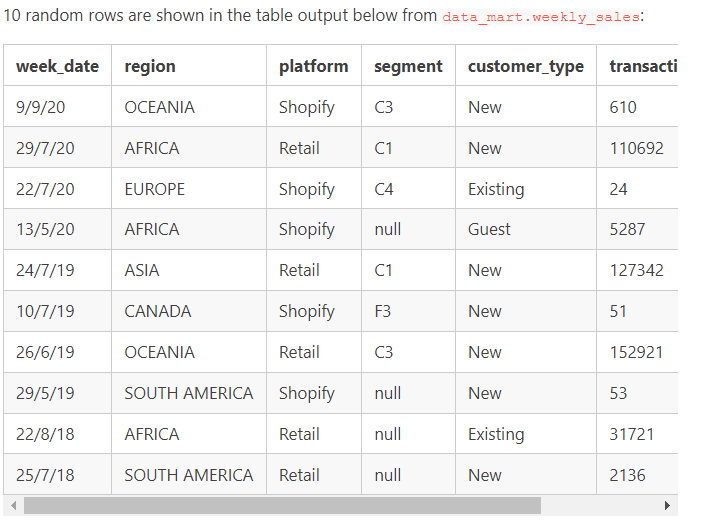Click the data_mart.weekly_sales code text
The image size is (705, 524).
[x=541, y=17]
